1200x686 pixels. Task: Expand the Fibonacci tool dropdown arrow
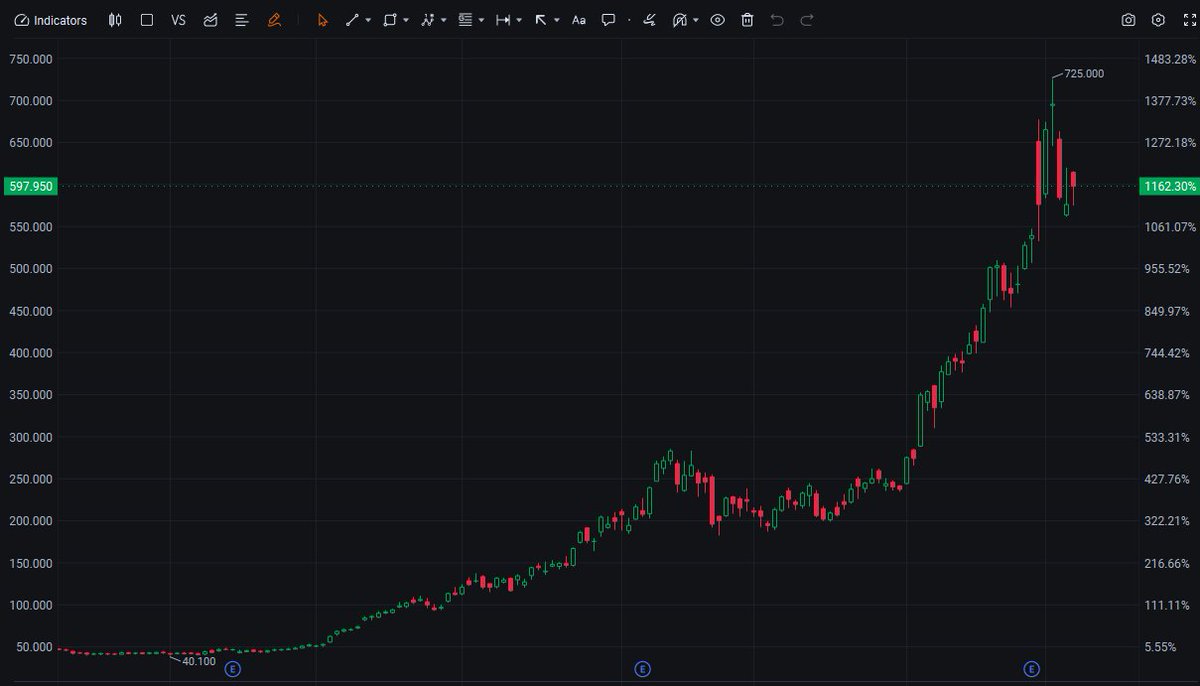tap(482, 20)
